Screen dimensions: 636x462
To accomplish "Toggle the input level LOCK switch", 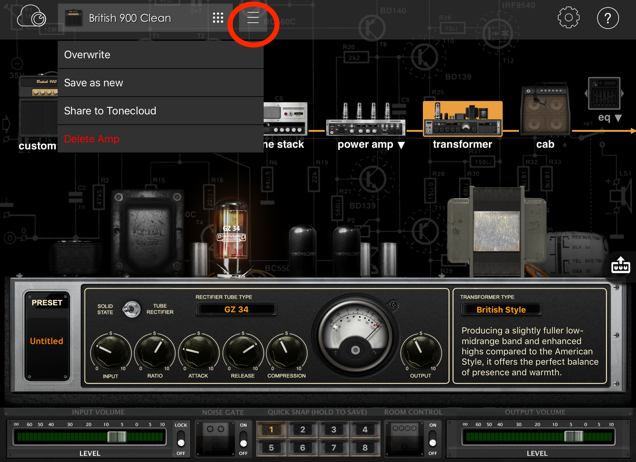I will [181, 440].
